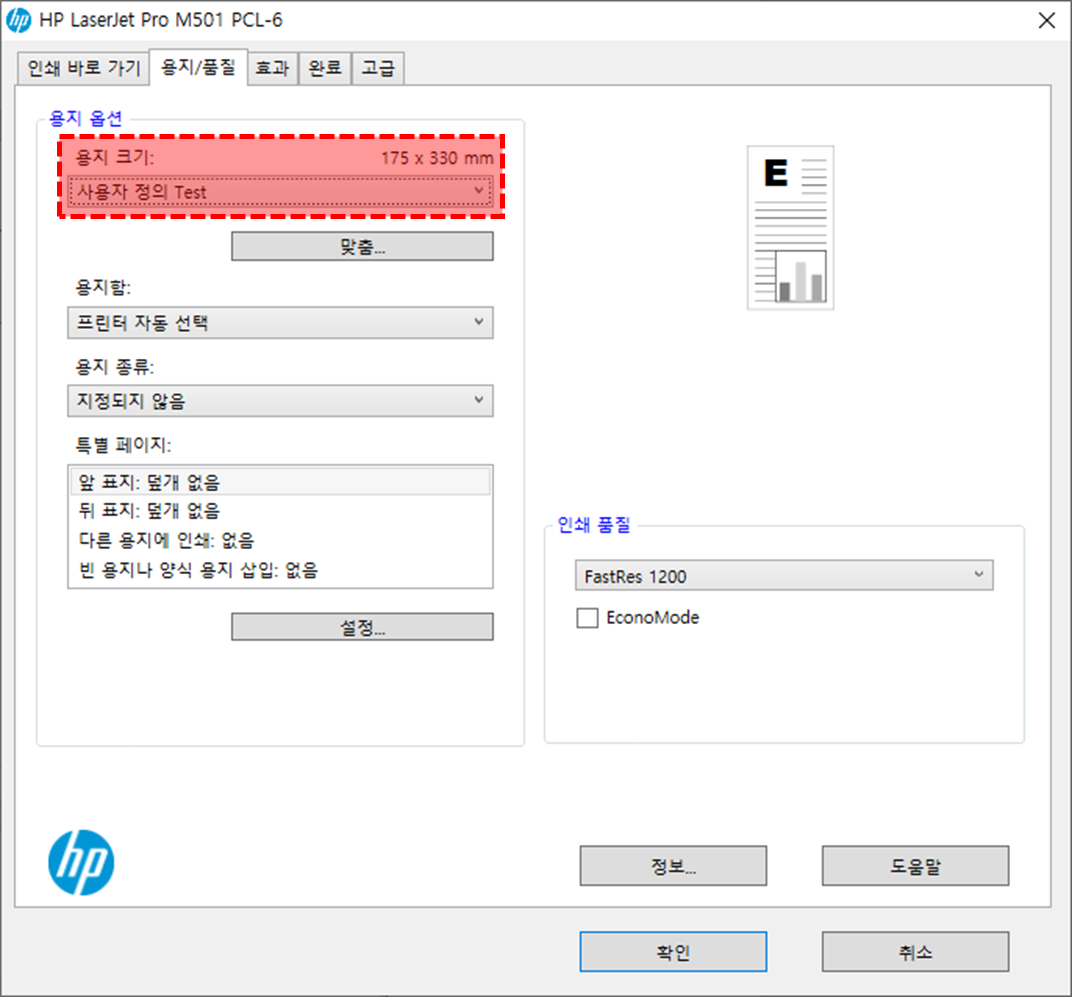Select the 앞 표지: 덮개 없음 list row
1072x997 pixels.
(x=280, y=481)
